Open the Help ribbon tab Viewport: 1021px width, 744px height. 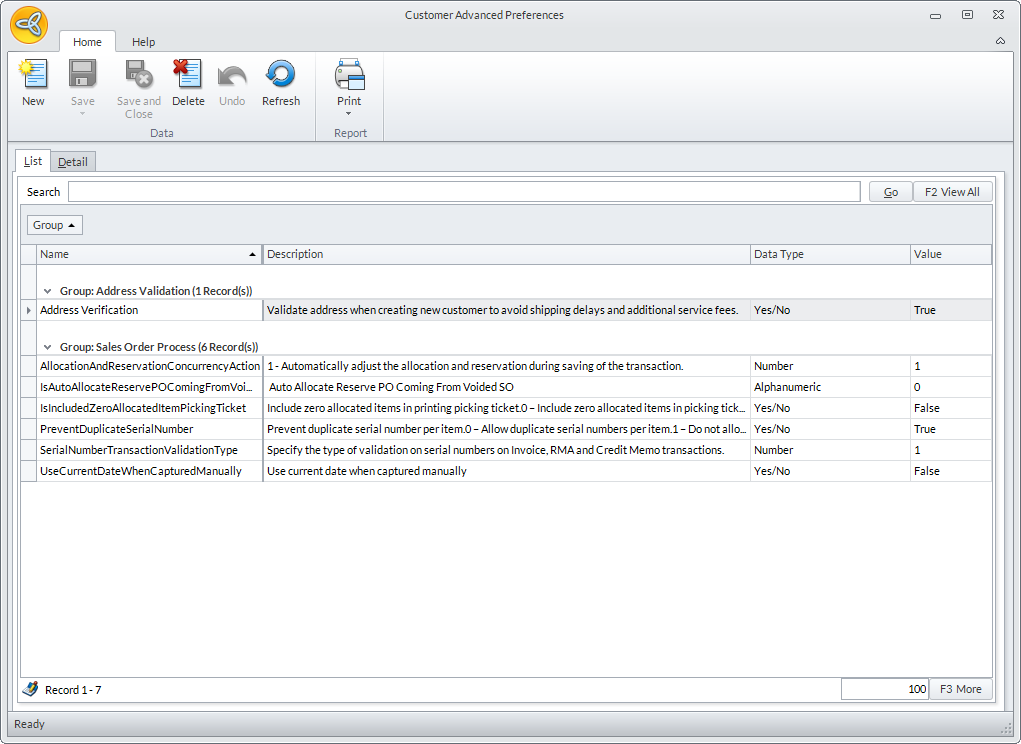pos(144,42)
